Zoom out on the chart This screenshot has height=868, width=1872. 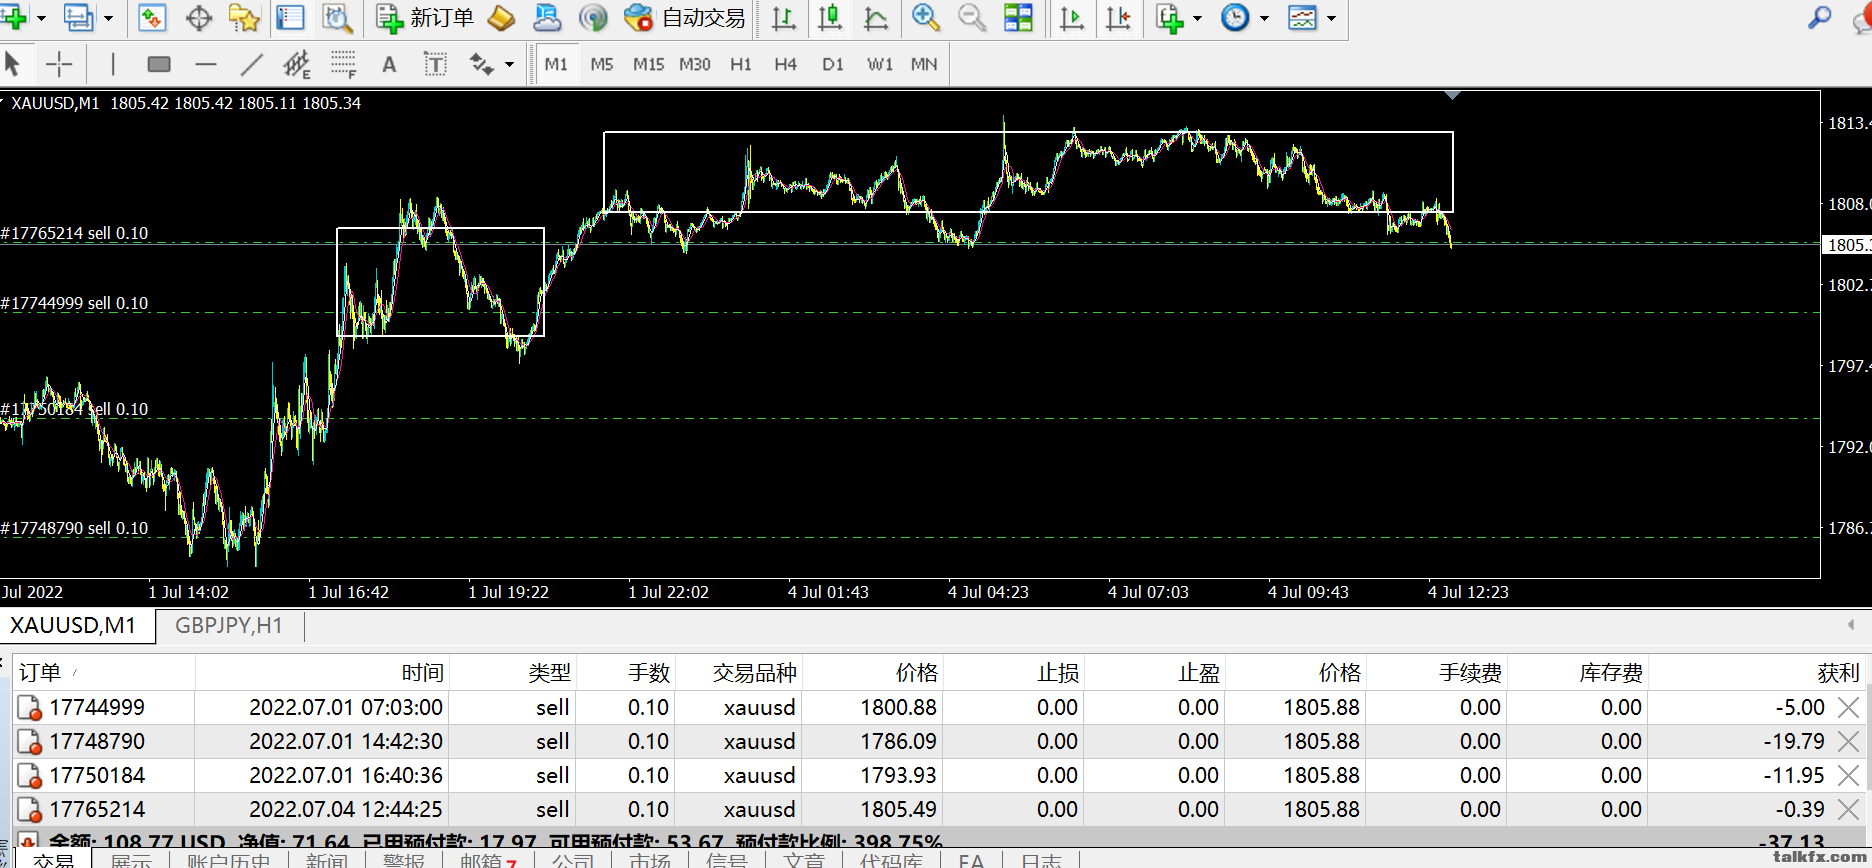pyautogui.click(x=971, y=17)
